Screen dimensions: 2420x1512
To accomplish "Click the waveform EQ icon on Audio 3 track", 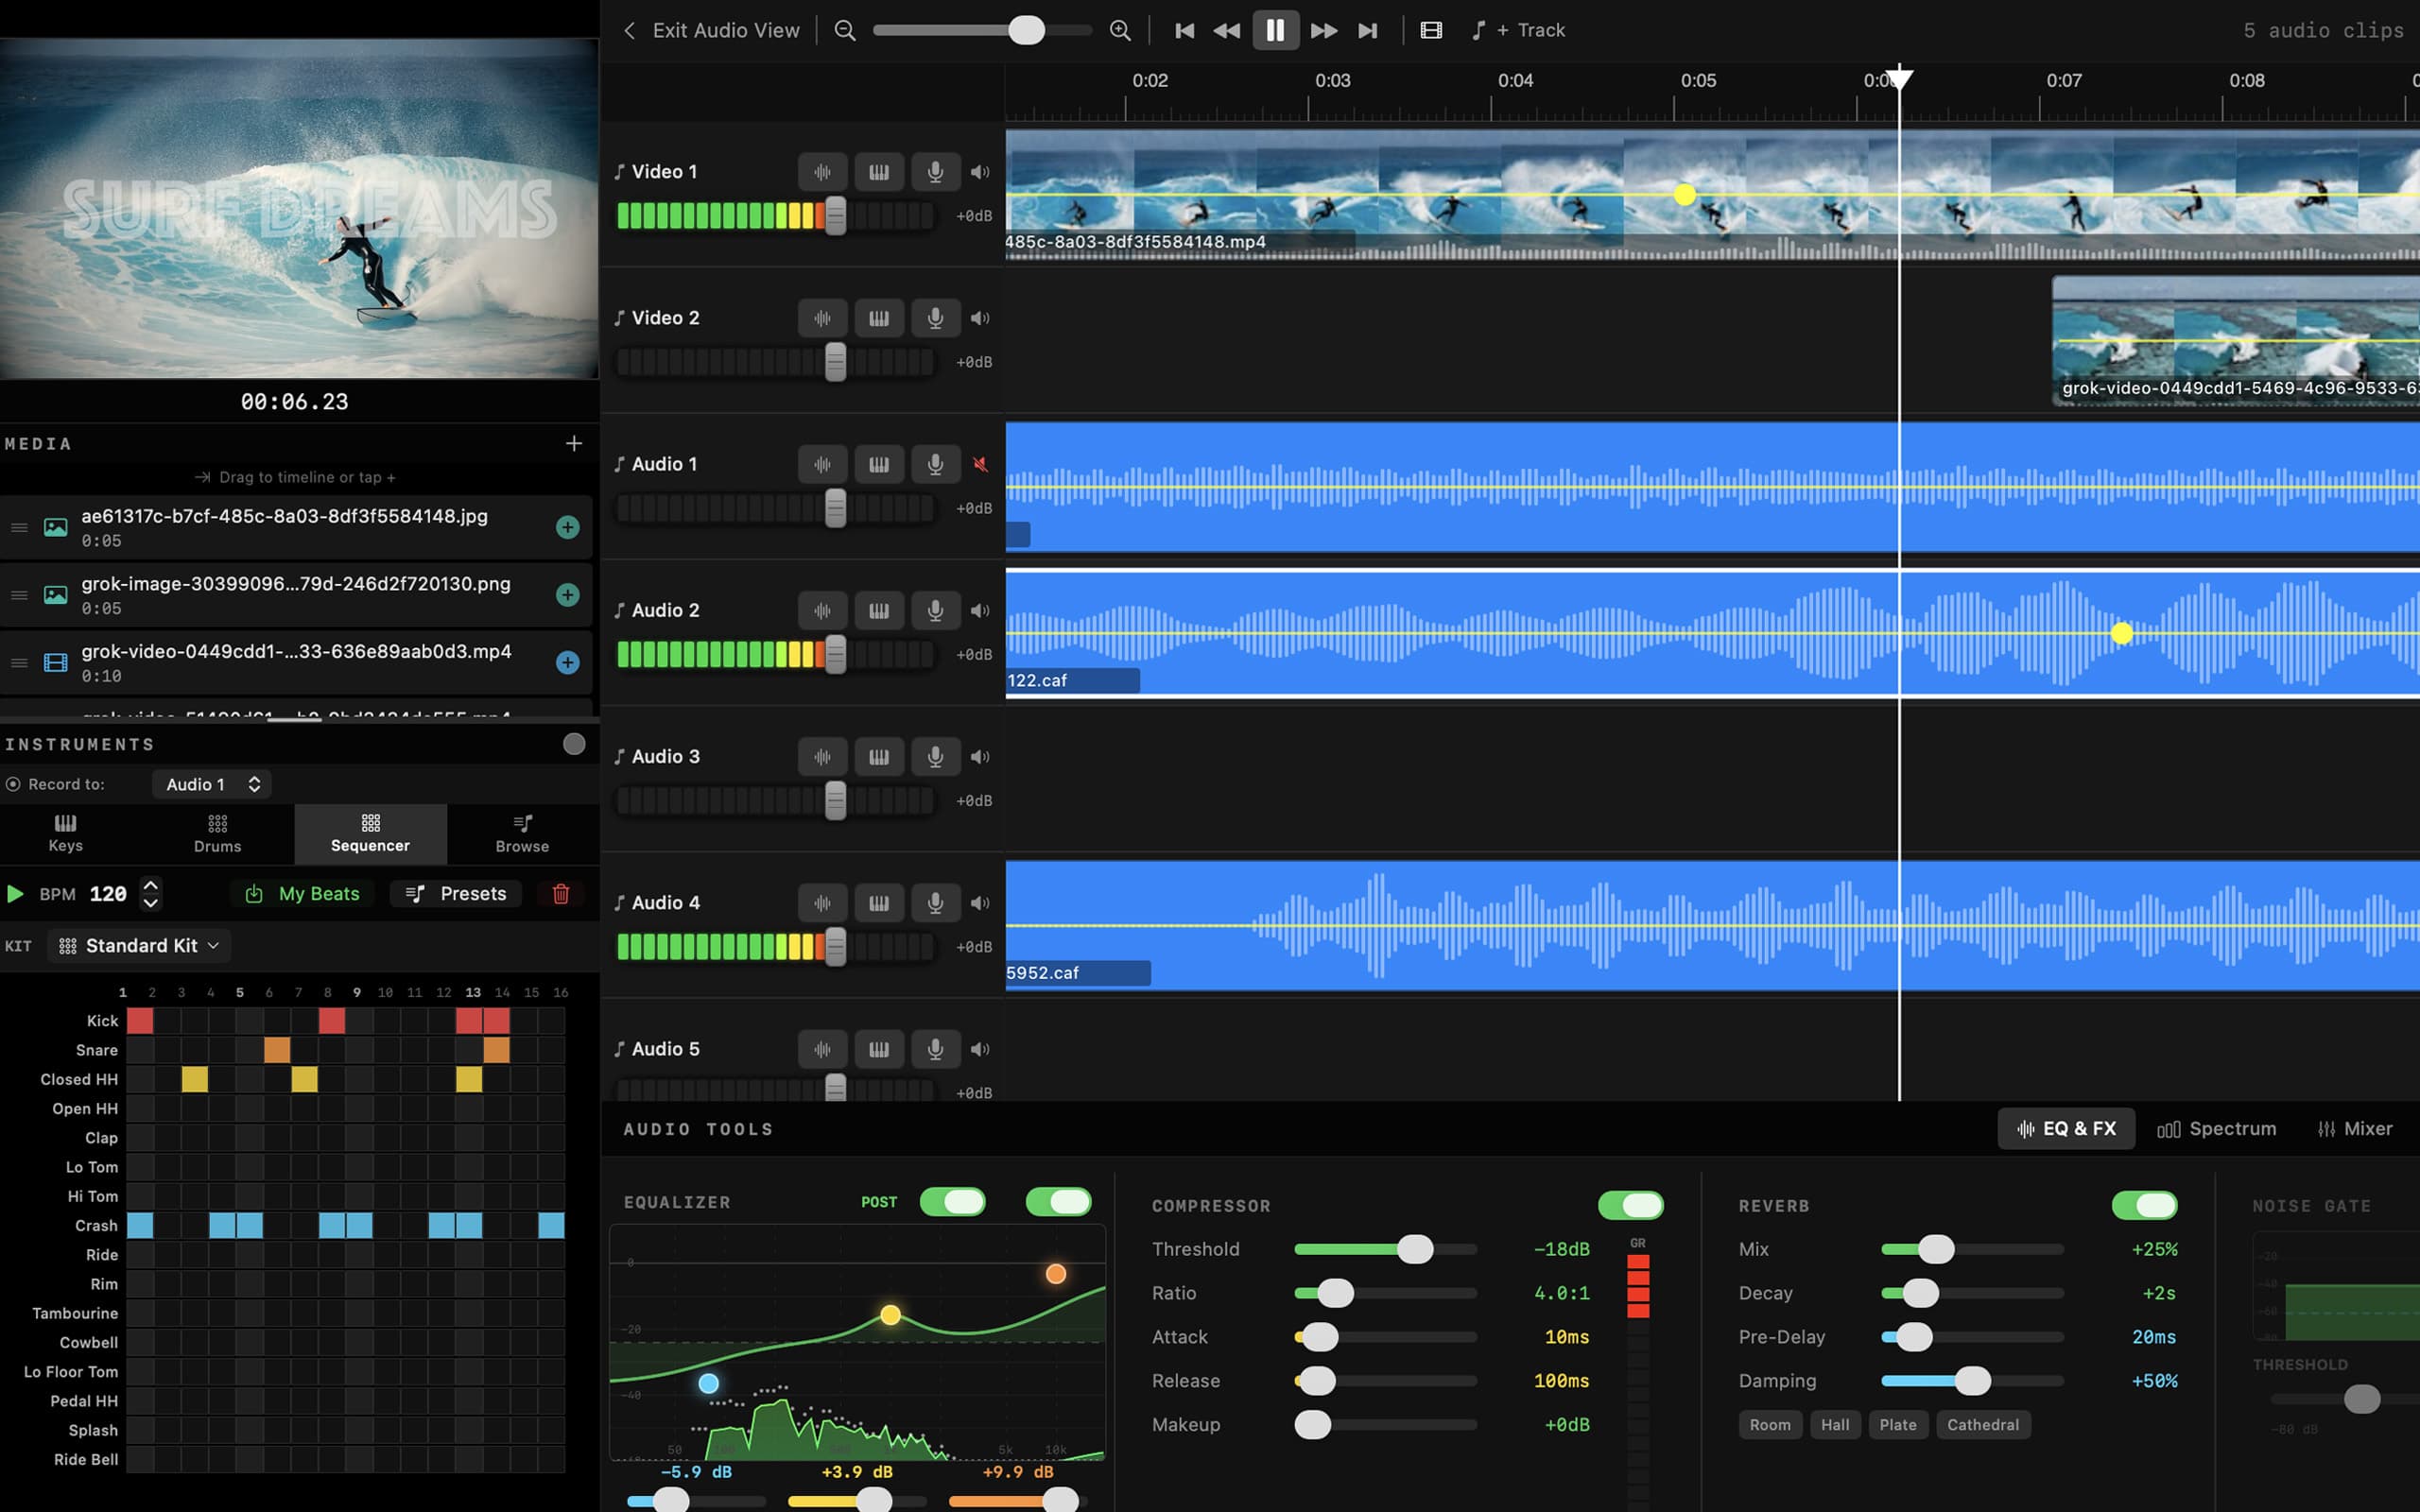I will [x=822, y=756].
